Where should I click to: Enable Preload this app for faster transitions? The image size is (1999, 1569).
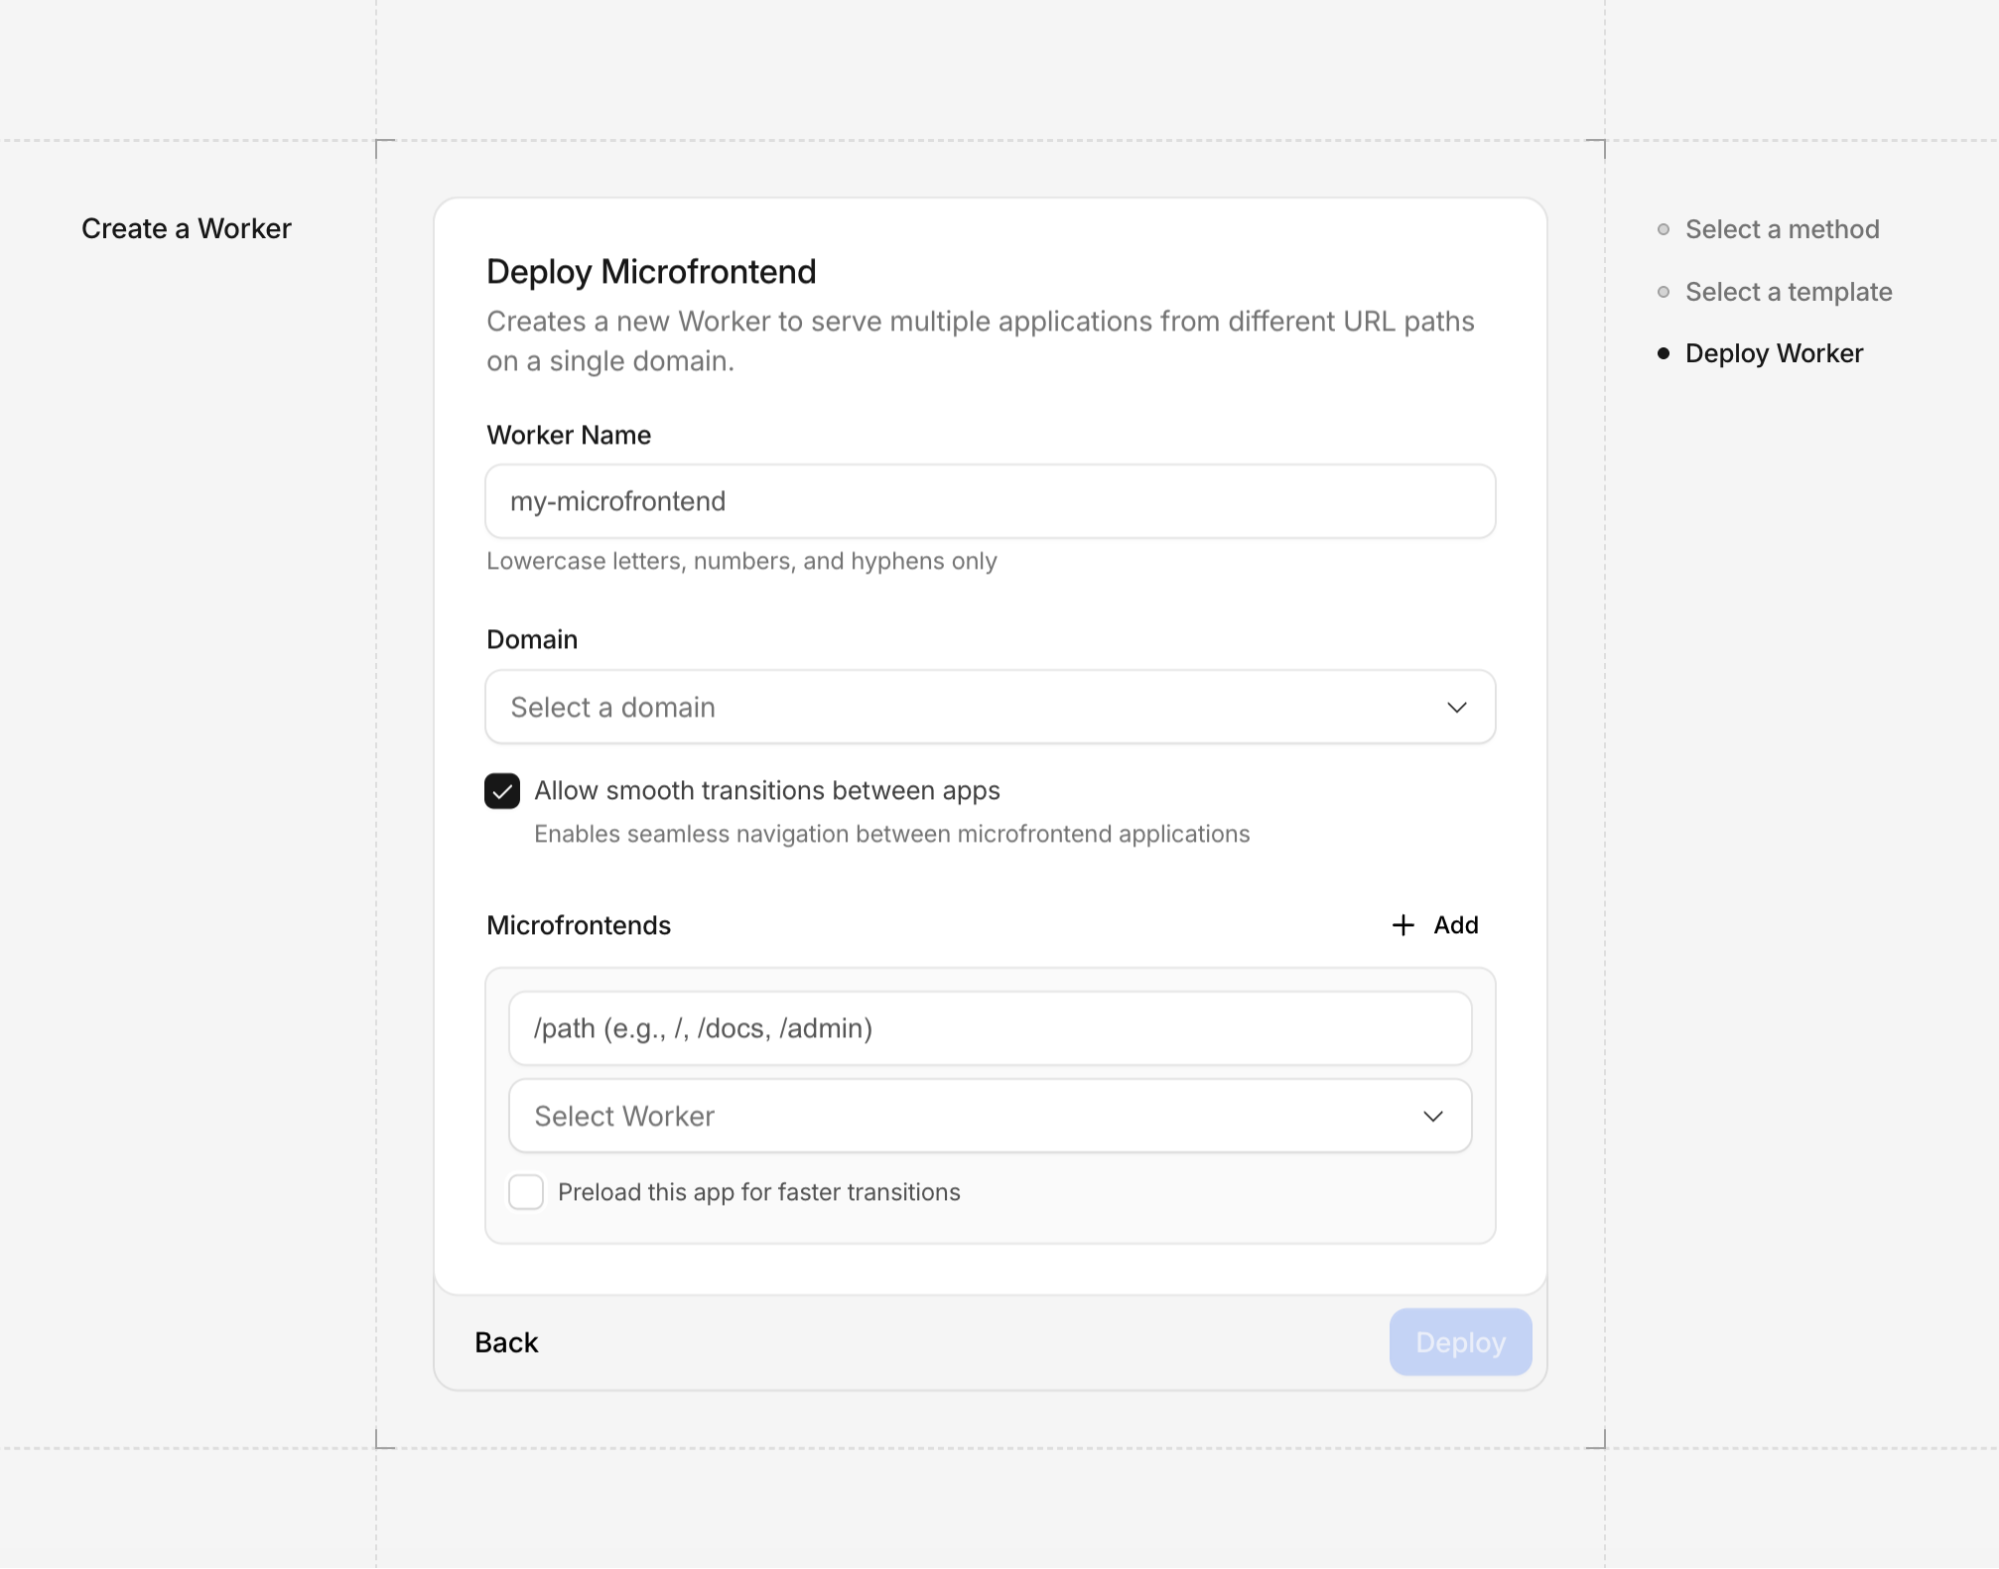(526, 1192)
